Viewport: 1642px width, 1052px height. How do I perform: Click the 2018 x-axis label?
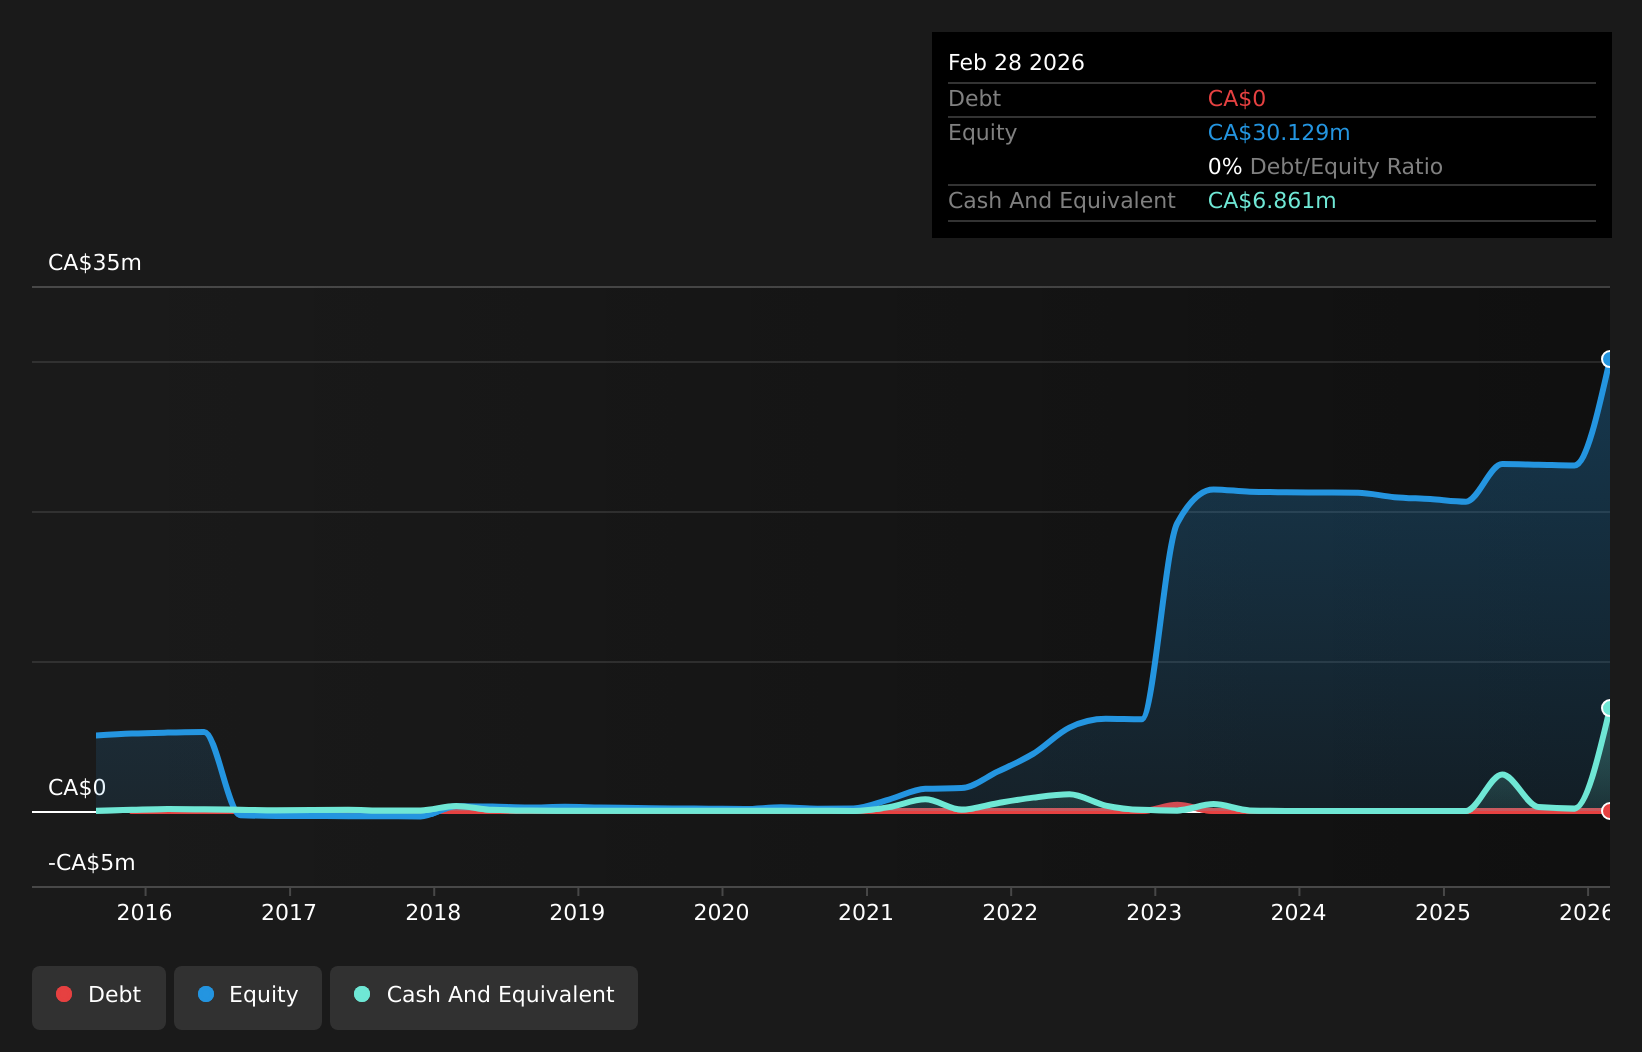pos(433,912)
